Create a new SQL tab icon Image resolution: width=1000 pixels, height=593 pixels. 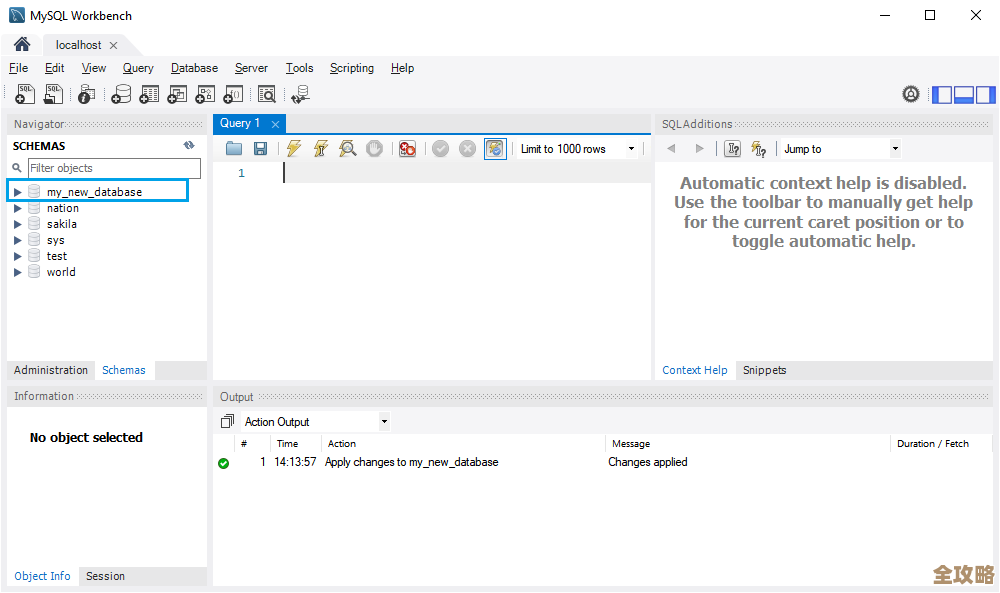coord(25,94)
